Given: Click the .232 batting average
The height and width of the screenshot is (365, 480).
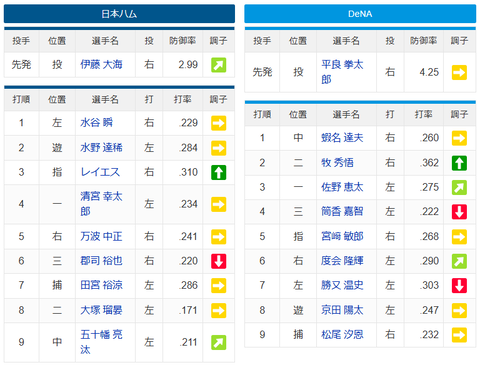Looking at the screenshot, I should (x=430, y=334).
